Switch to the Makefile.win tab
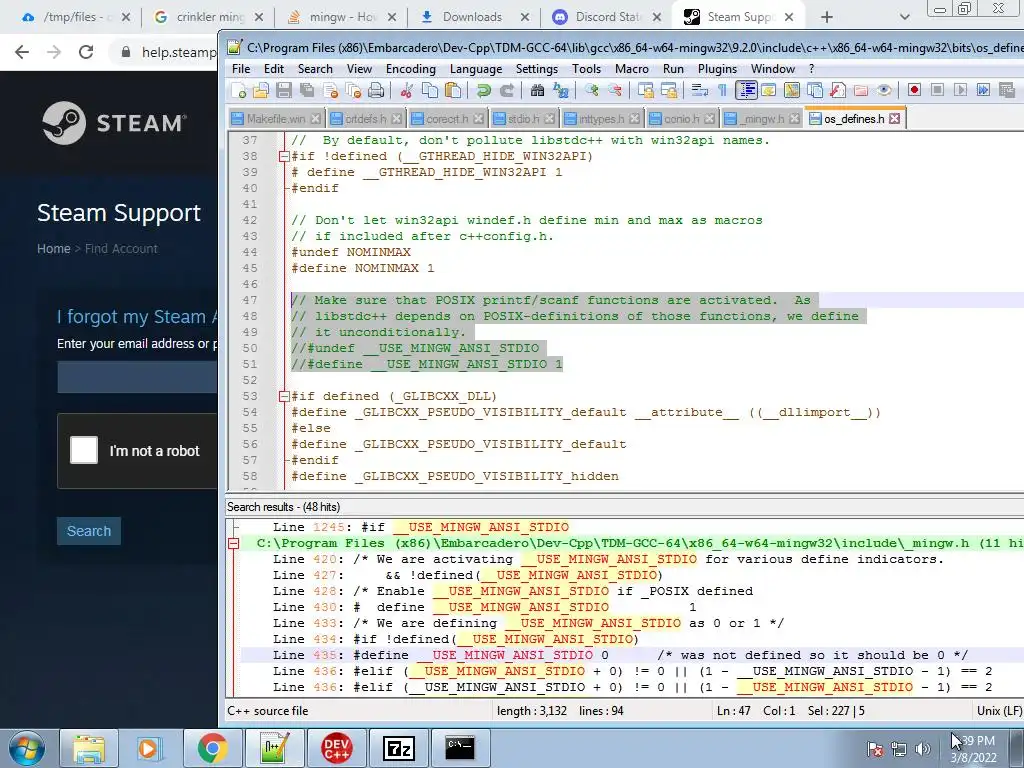1024x768 pixels. pyautogui.click(x=276, y=119)
